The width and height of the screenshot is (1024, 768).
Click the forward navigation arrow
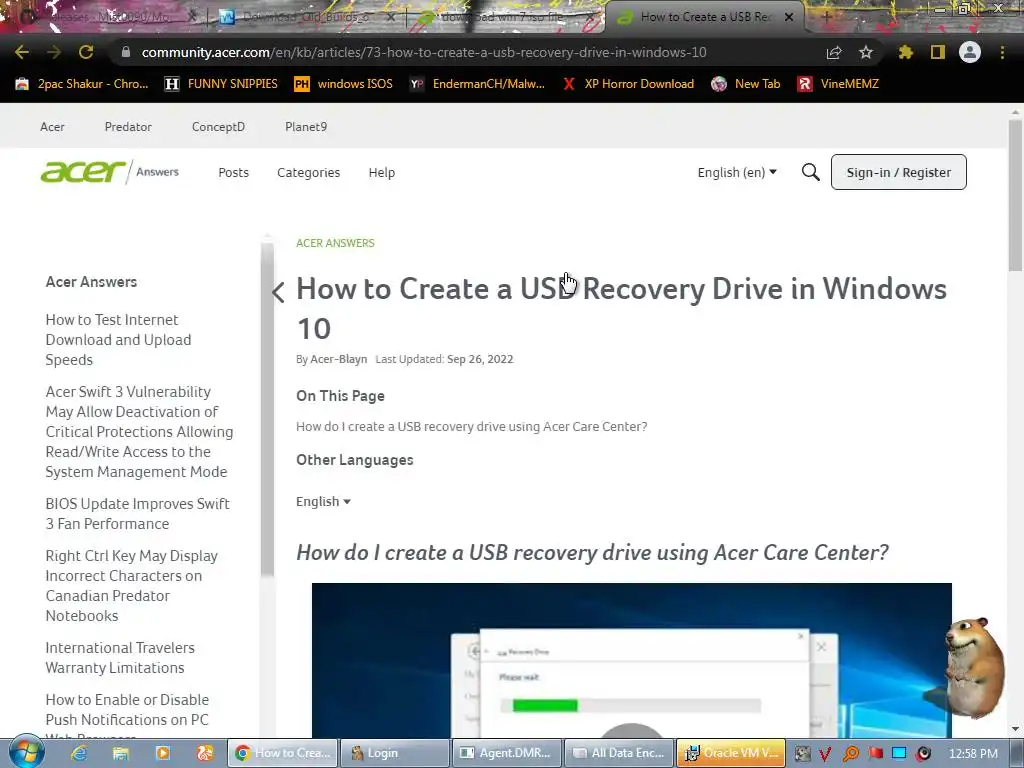click(54, 52)
